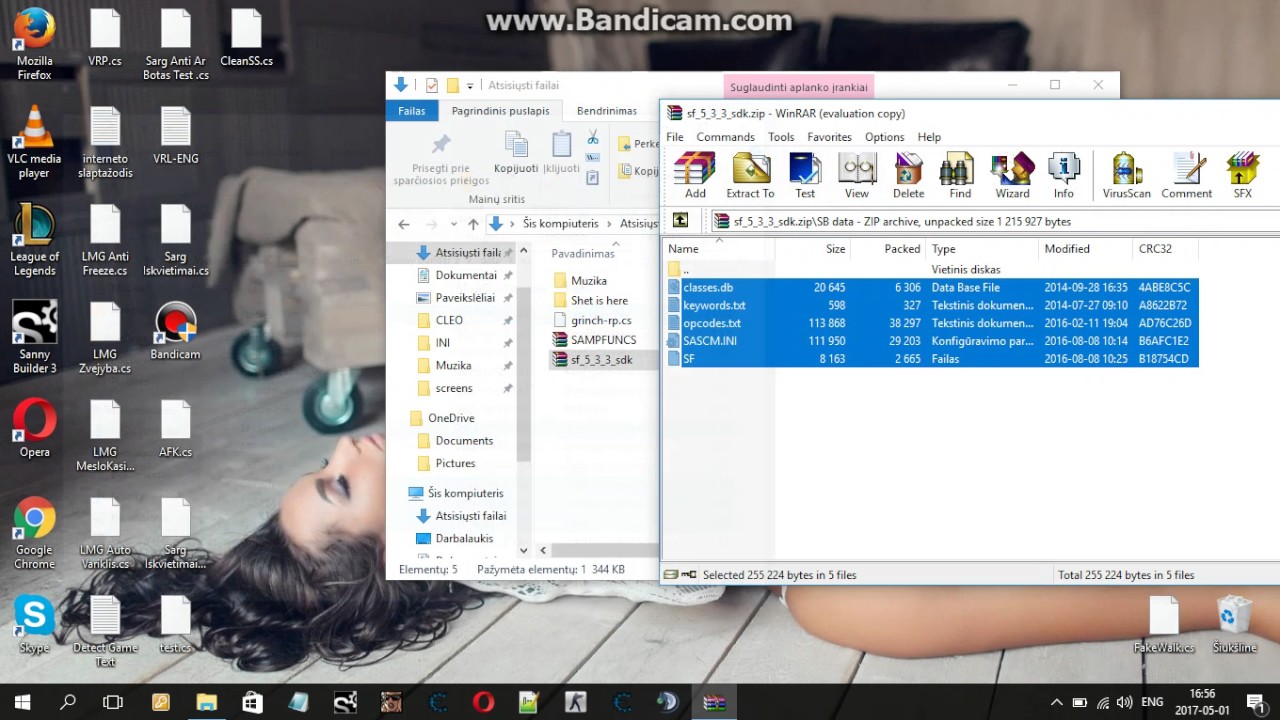The width and height of the screenshot is (1280, 720).
Task: Select Dokumentai in Explorer navigation pane
Action: (x=466, y=275)
